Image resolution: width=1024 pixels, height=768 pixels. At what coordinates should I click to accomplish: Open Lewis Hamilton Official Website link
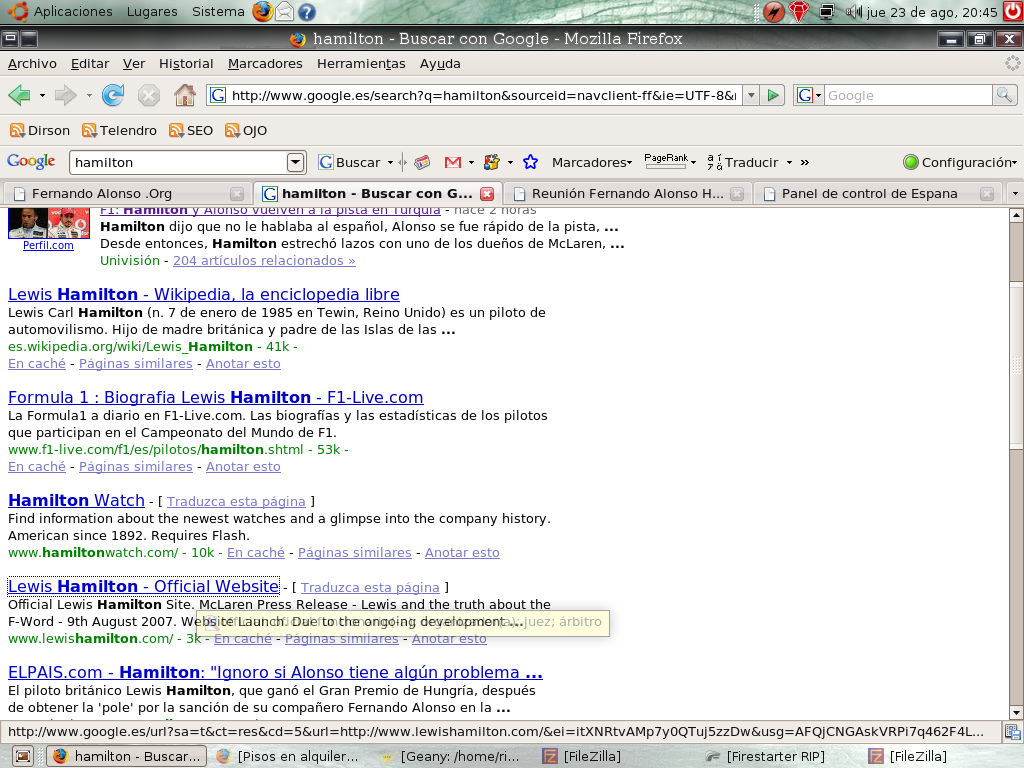(x=144, y=586)
